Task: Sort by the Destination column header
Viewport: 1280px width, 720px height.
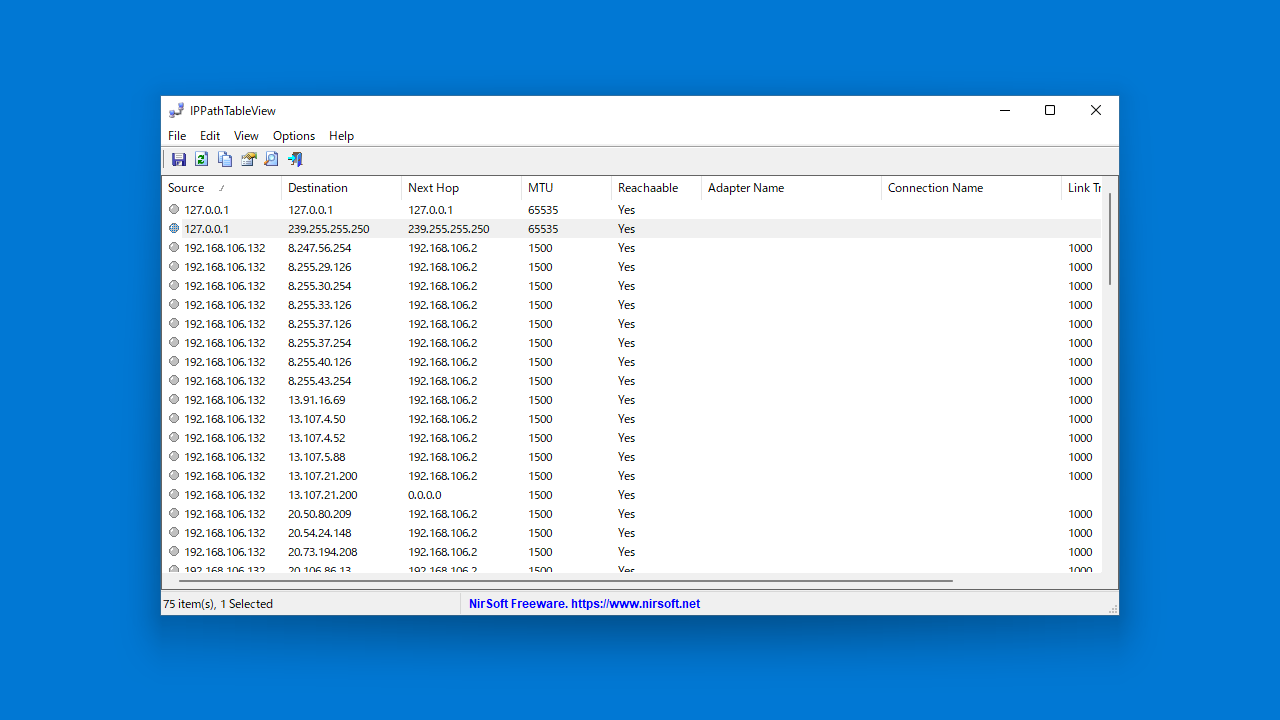Action: [342, 188]
